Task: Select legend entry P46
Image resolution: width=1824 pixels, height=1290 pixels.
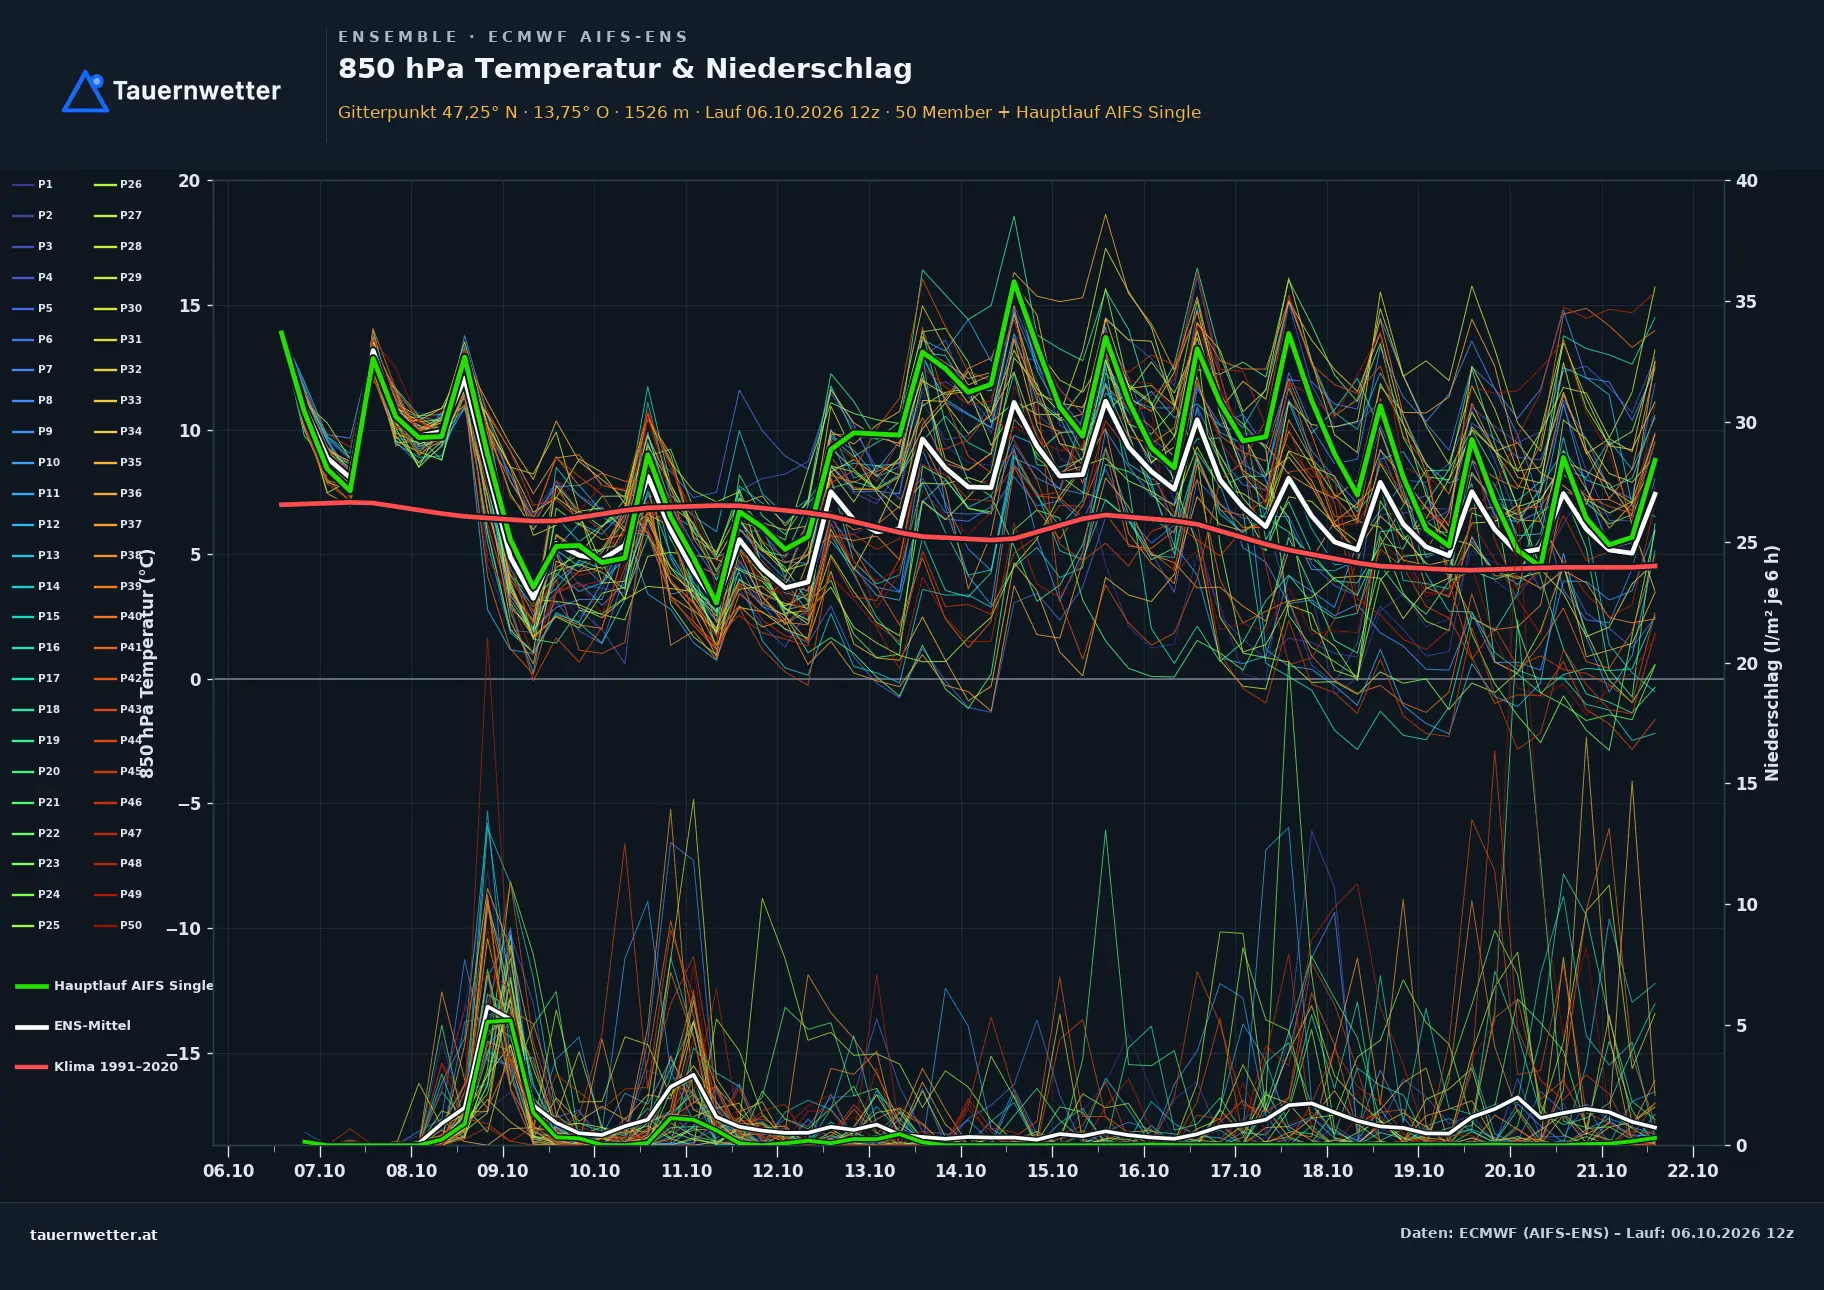Action: [x=118, y=802]
